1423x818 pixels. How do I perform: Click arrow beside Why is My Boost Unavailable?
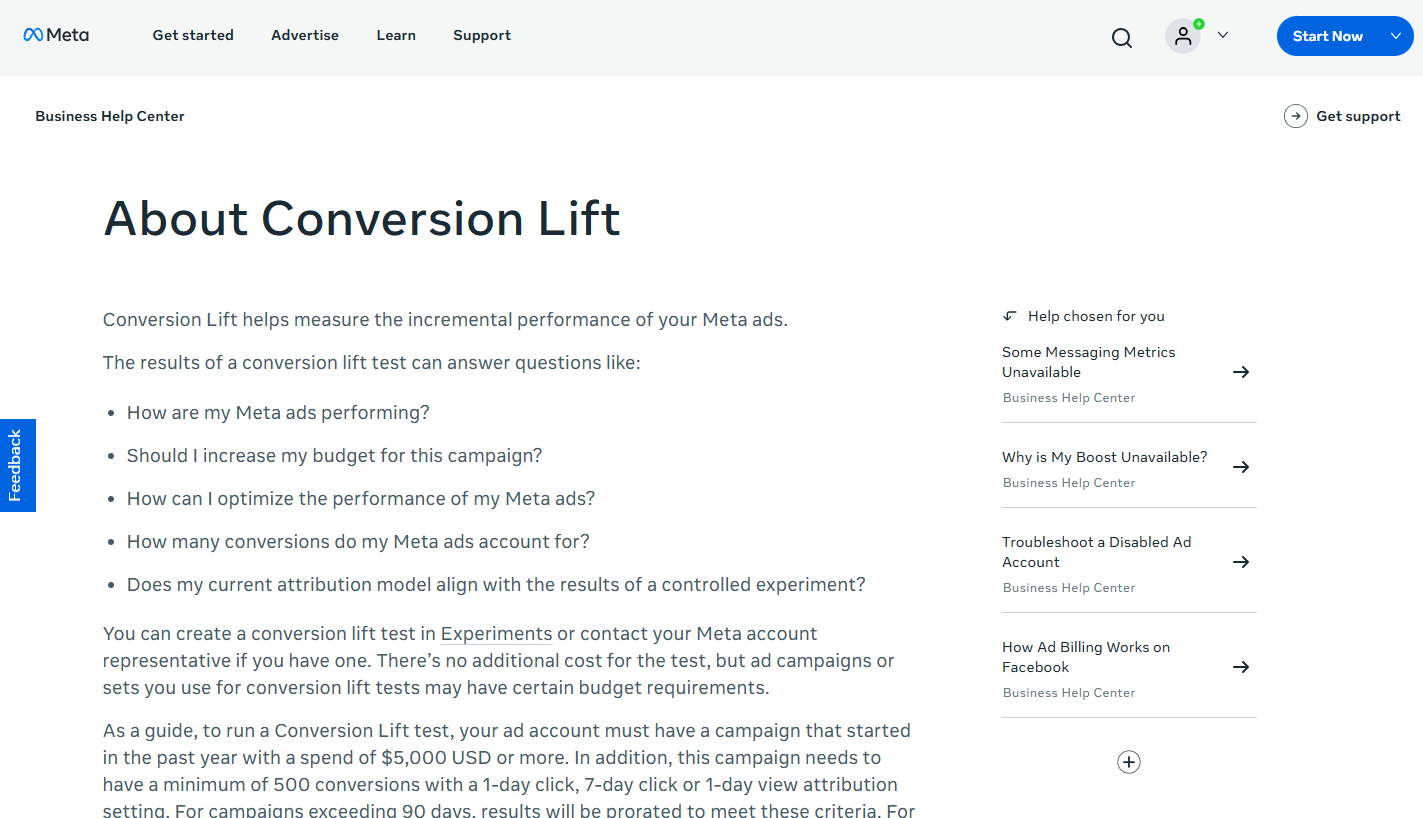click(1241, 467)
